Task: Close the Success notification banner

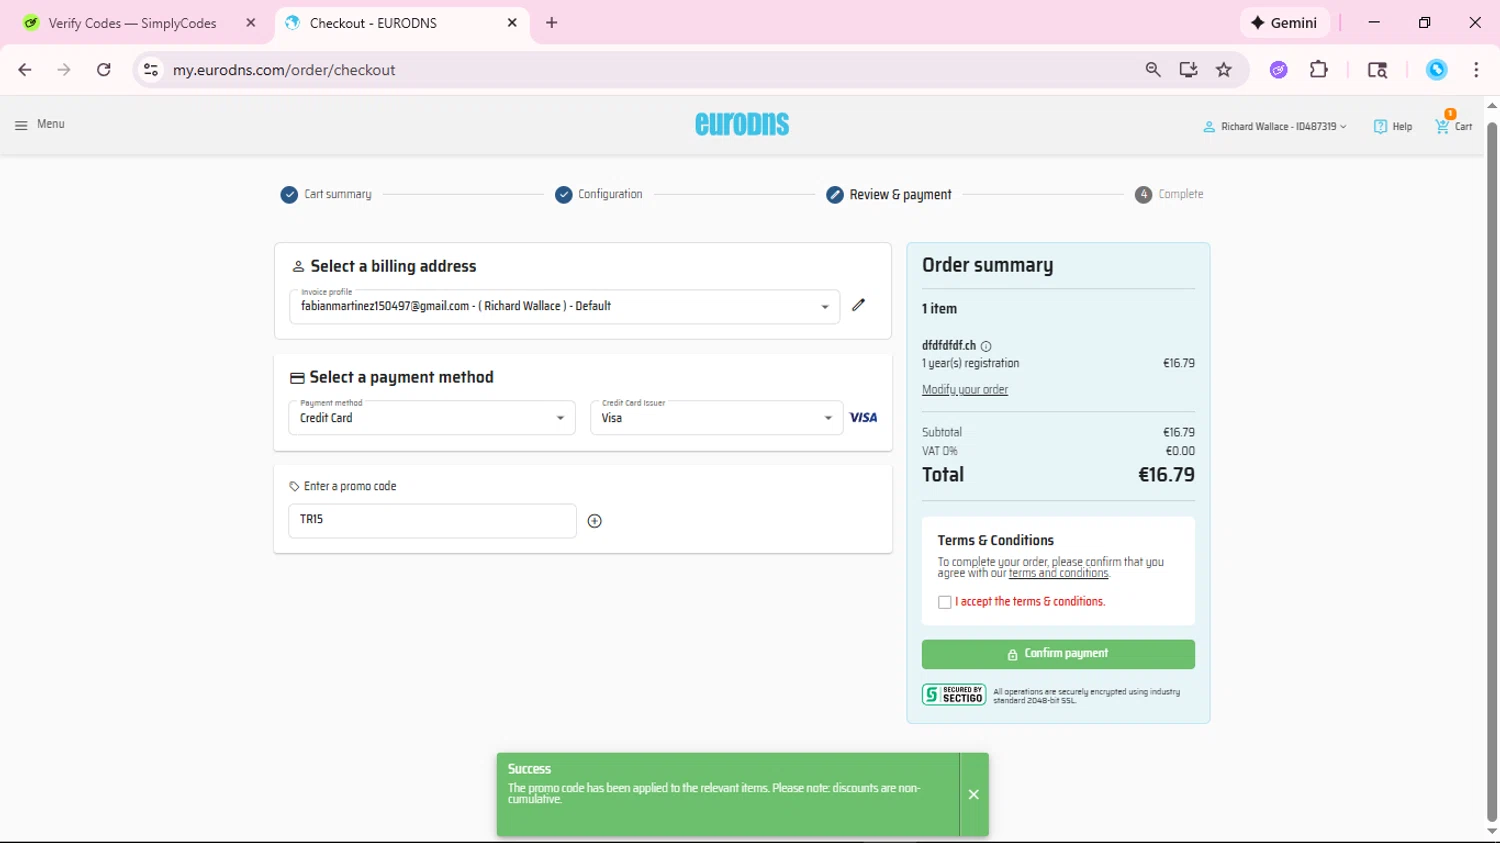Action: point(973,795)
